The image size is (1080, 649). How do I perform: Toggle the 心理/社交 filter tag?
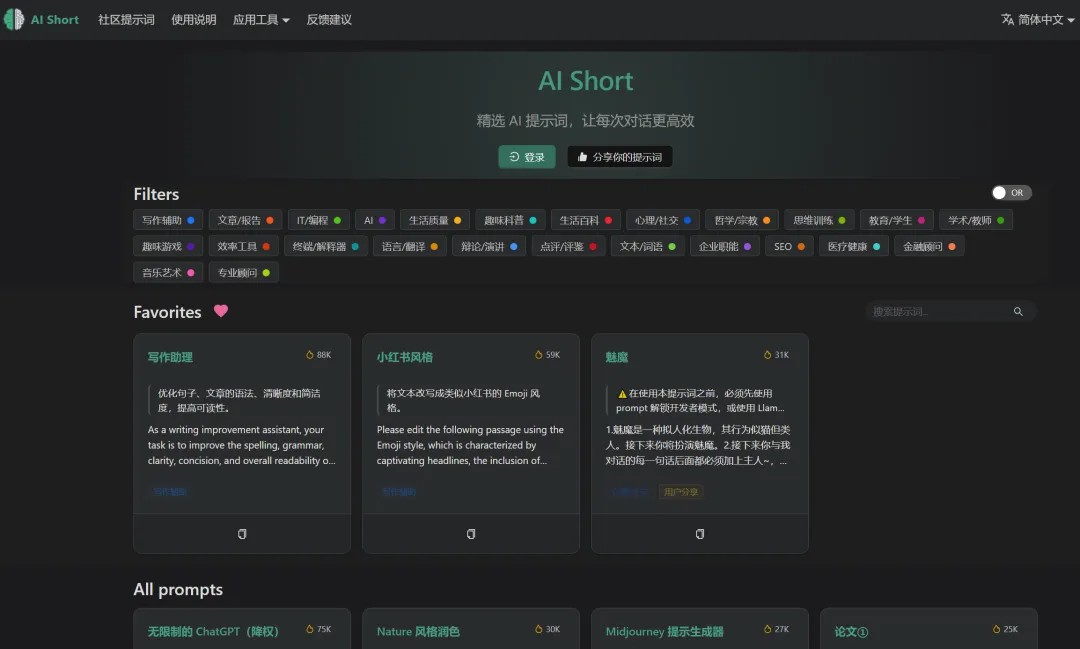tap(663, 220)
